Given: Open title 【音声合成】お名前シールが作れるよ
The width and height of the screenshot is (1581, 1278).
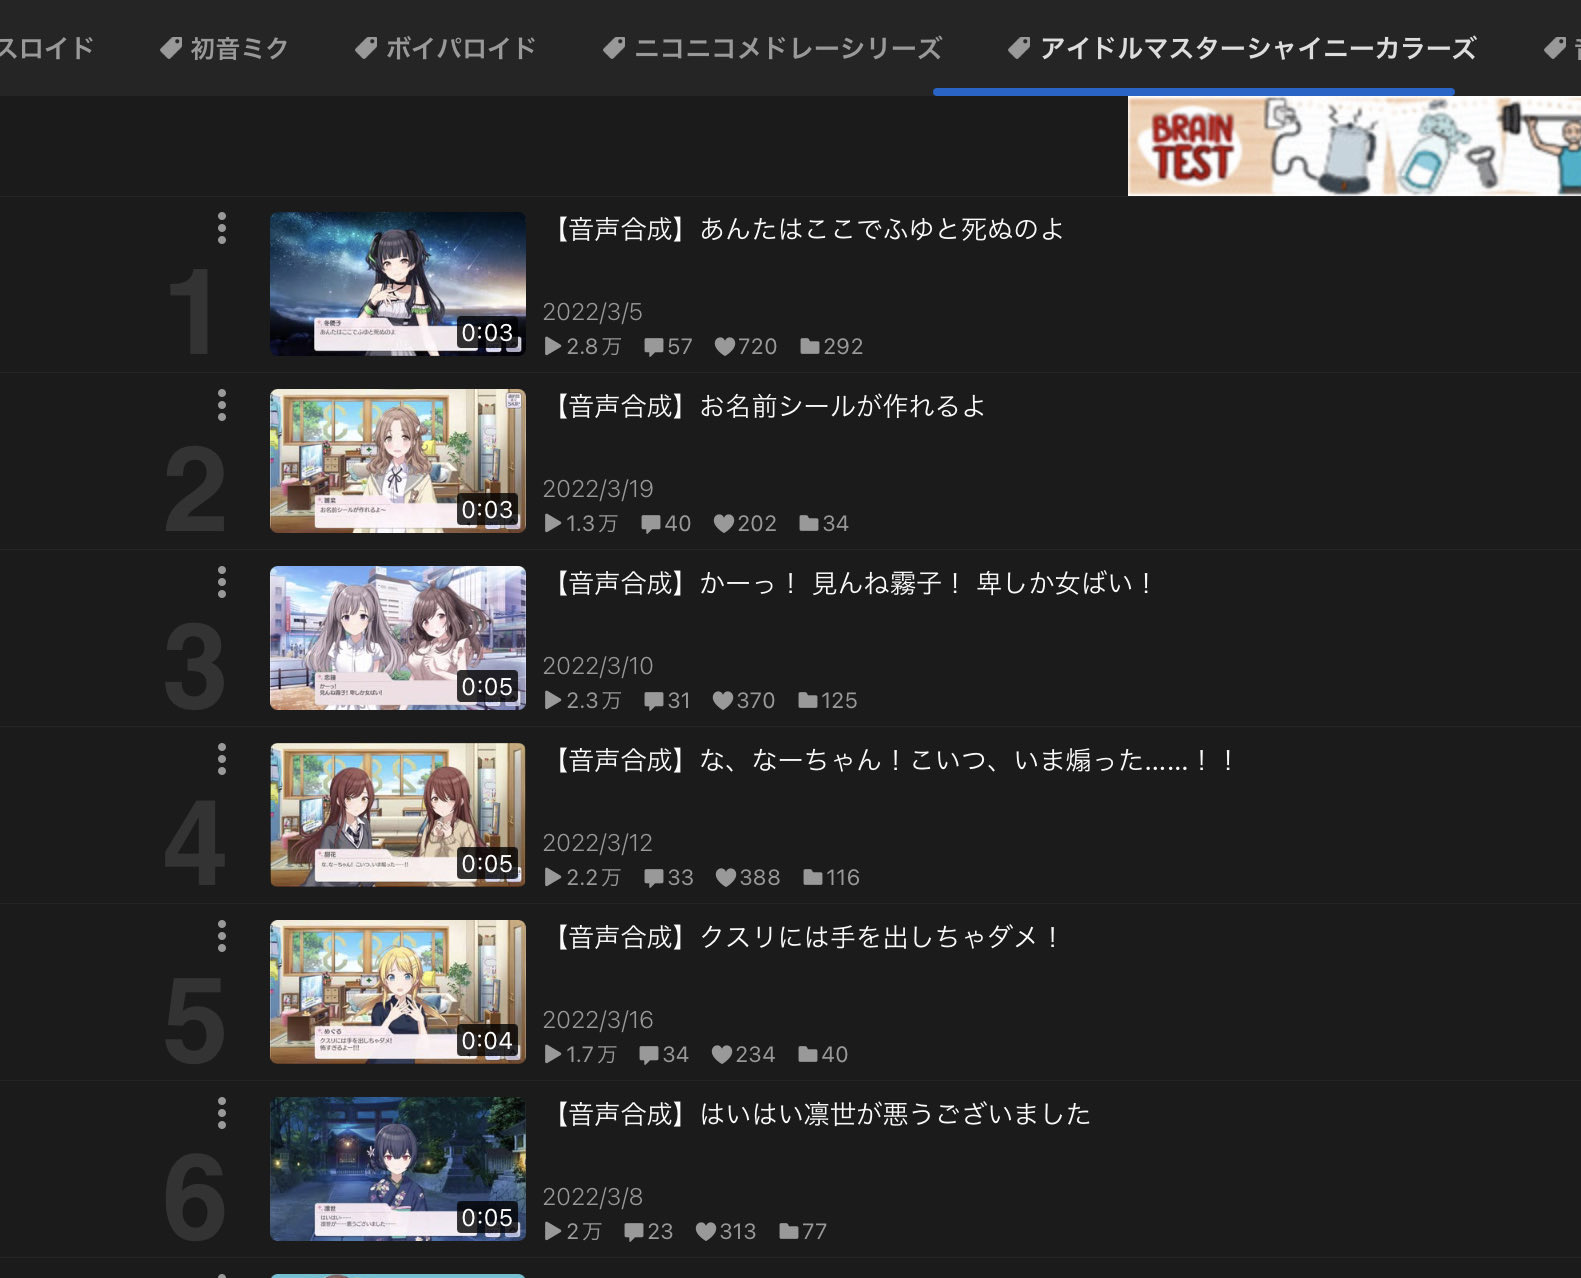Looking at the screenshot, I should coord(767,406).
